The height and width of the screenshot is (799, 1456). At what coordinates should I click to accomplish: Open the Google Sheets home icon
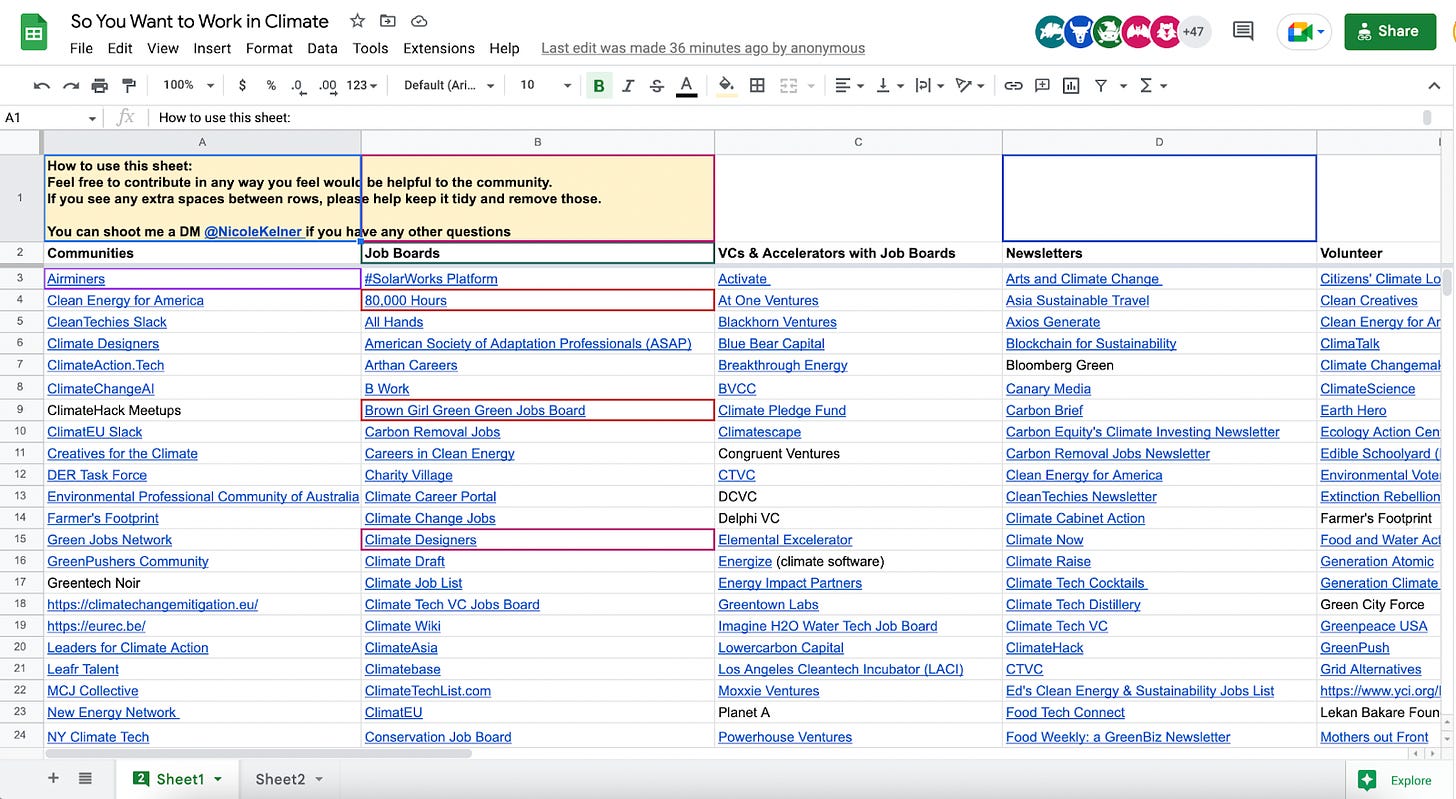[35, 32]
